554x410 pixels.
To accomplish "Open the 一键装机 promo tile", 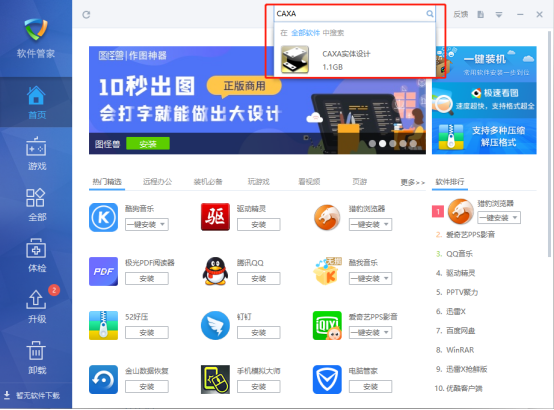I will (484, 64).
